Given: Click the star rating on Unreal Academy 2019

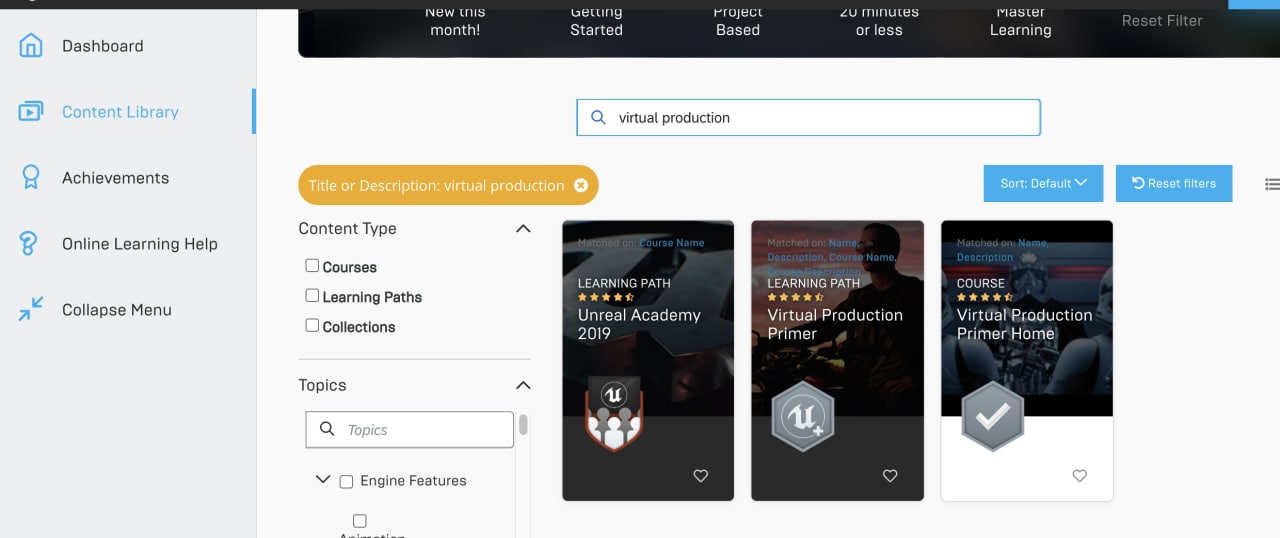Looking at the screenshot, I should (x=606, y=297).
